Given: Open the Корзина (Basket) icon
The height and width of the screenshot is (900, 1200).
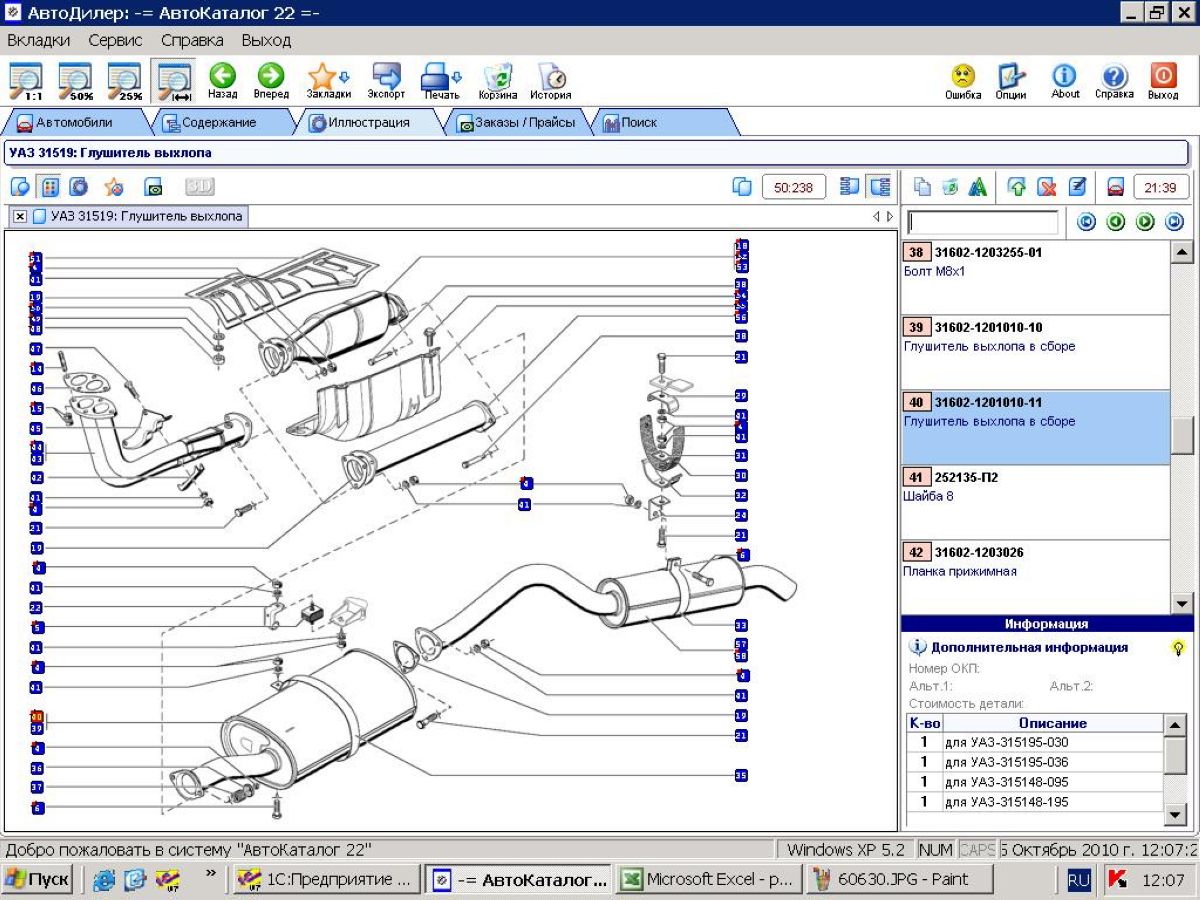Looking at the screenshot, I should (x=497, y=79).
